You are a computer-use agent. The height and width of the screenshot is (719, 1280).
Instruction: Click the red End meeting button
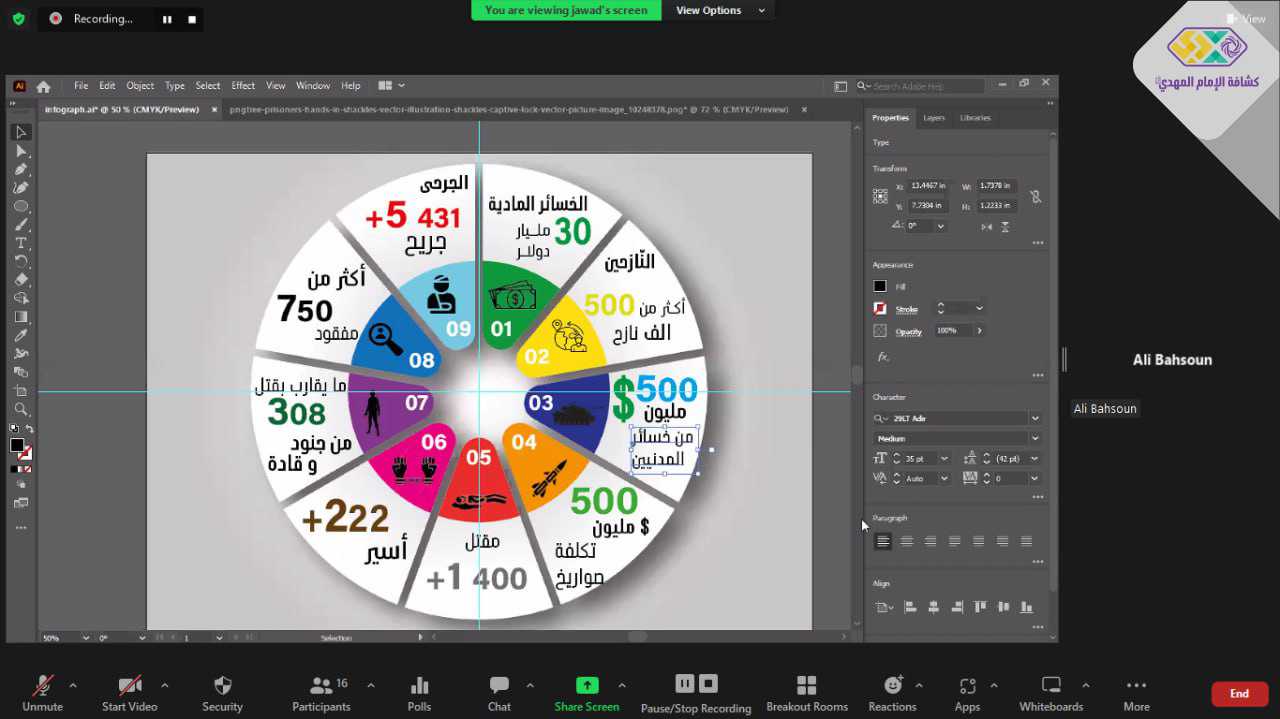pos(1239,693)
